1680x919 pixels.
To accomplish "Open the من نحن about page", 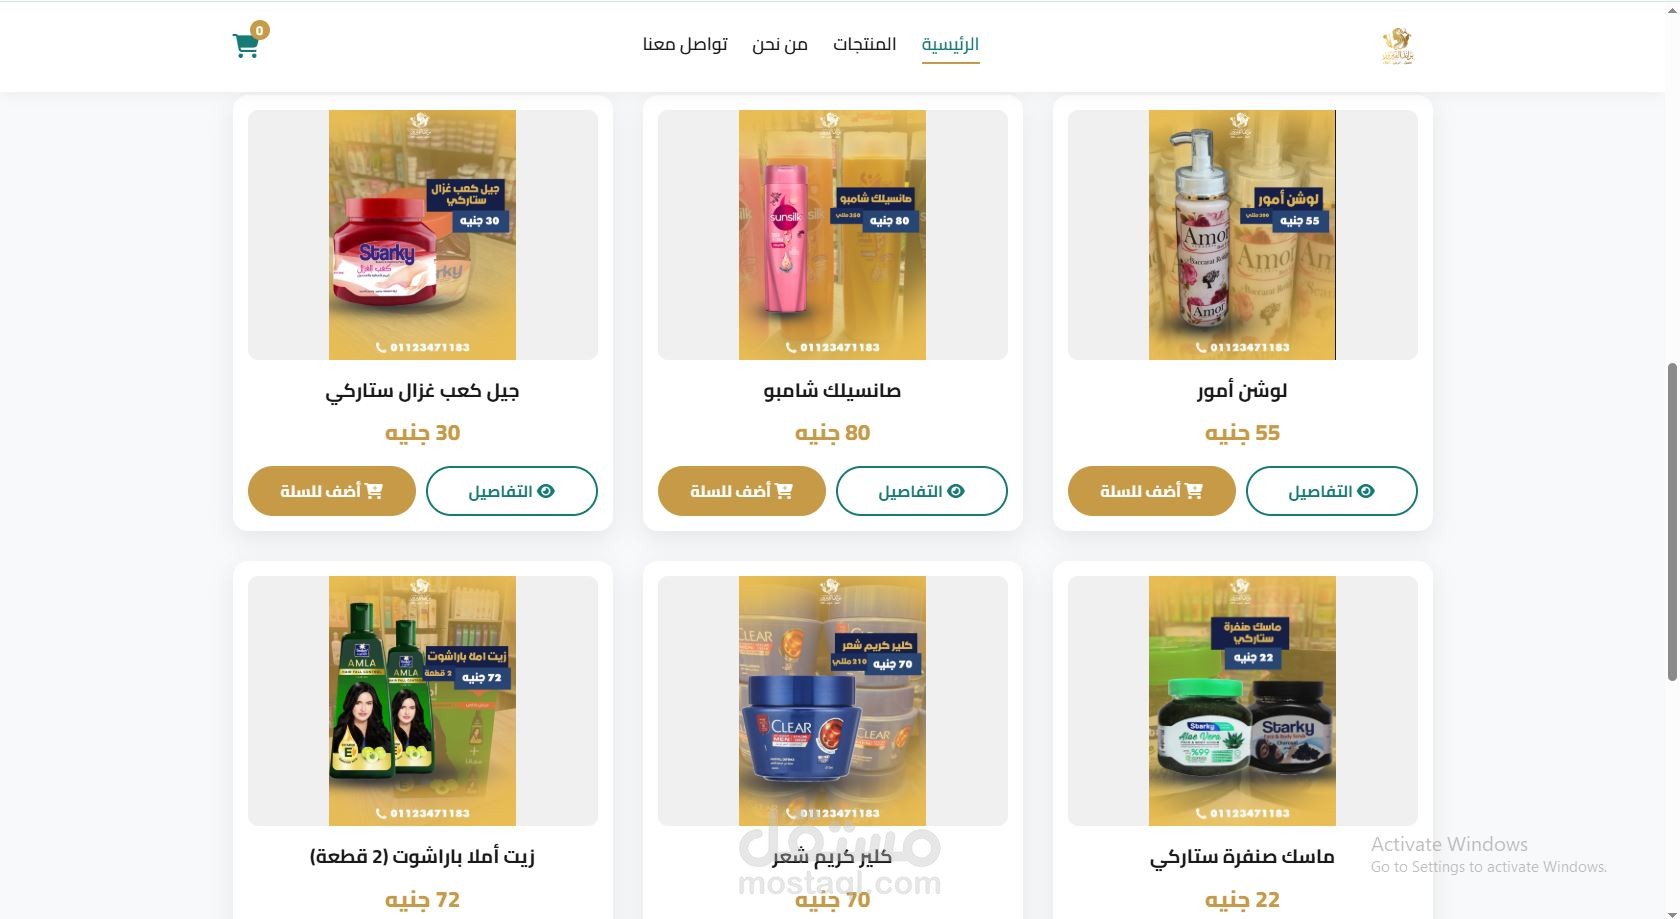I will coord(780,44).
